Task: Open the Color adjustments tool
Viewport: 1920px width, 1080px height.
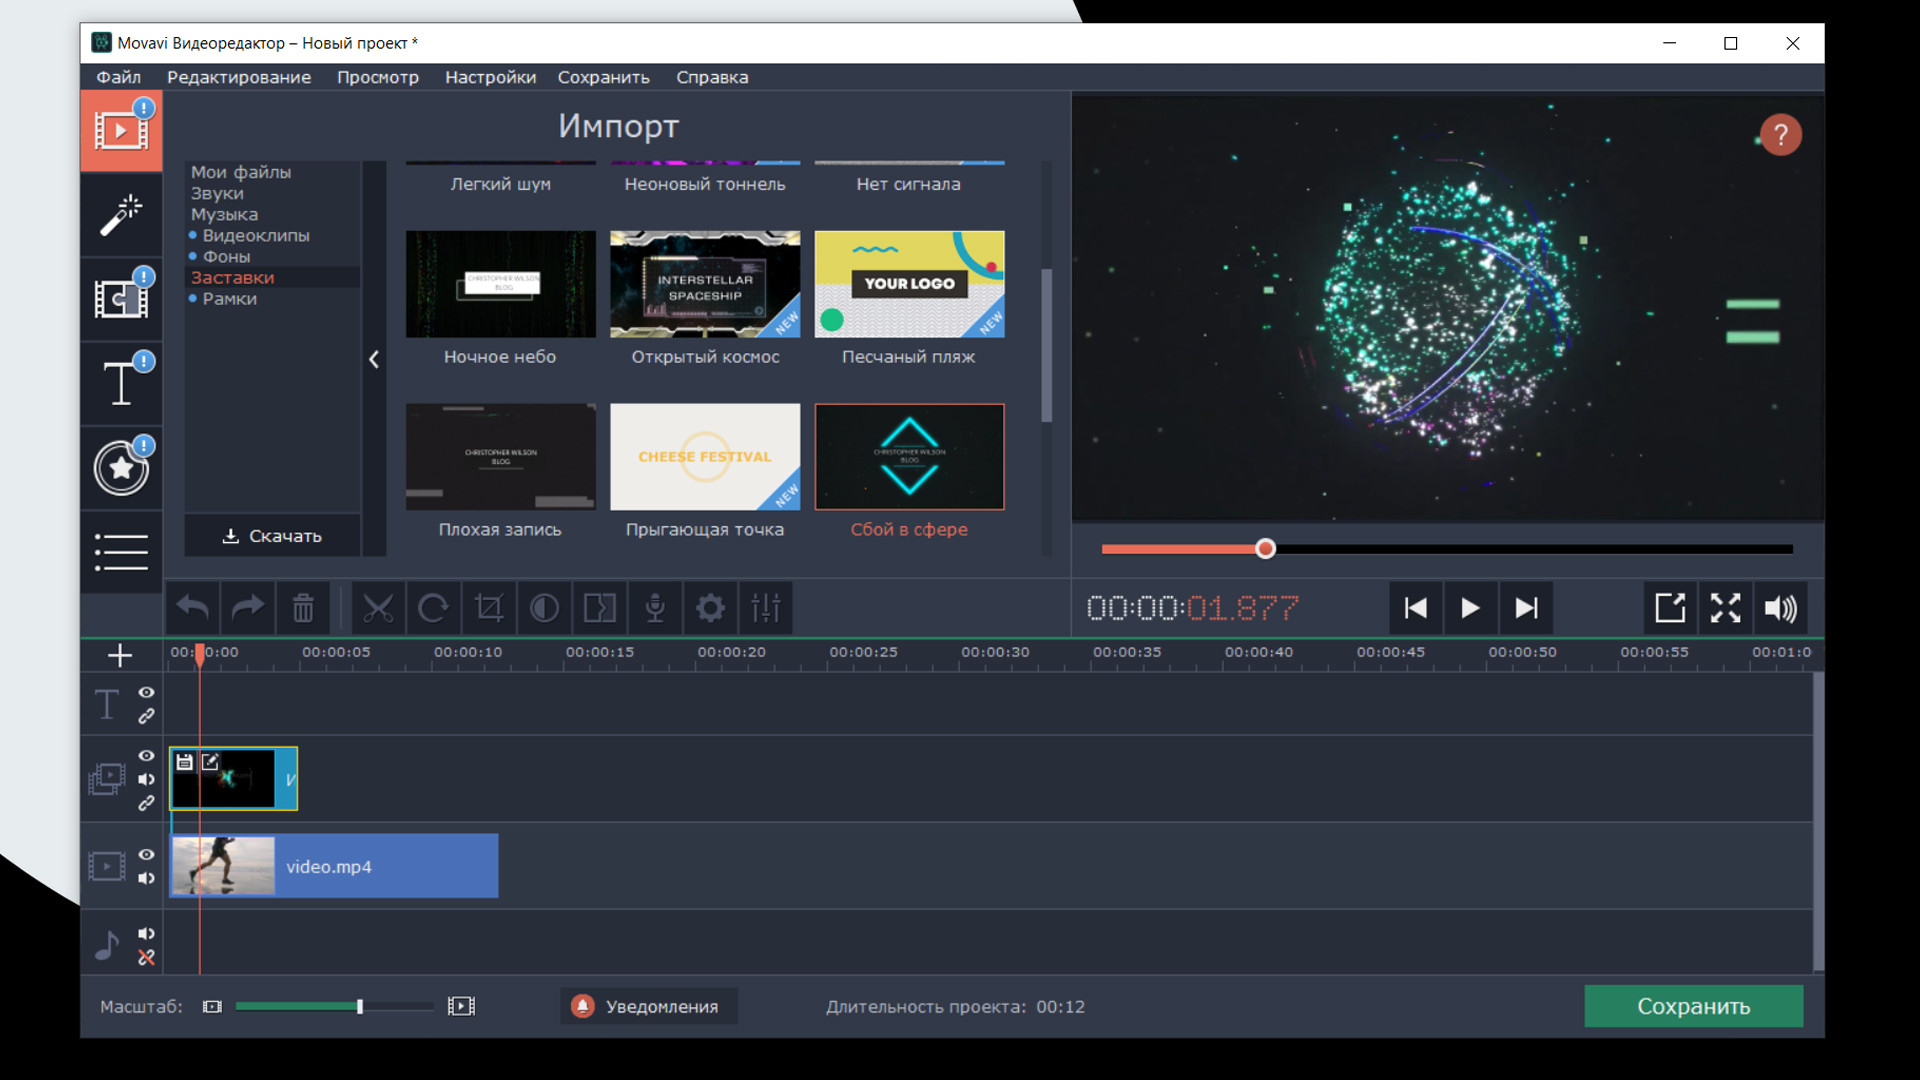Action: 544,608
